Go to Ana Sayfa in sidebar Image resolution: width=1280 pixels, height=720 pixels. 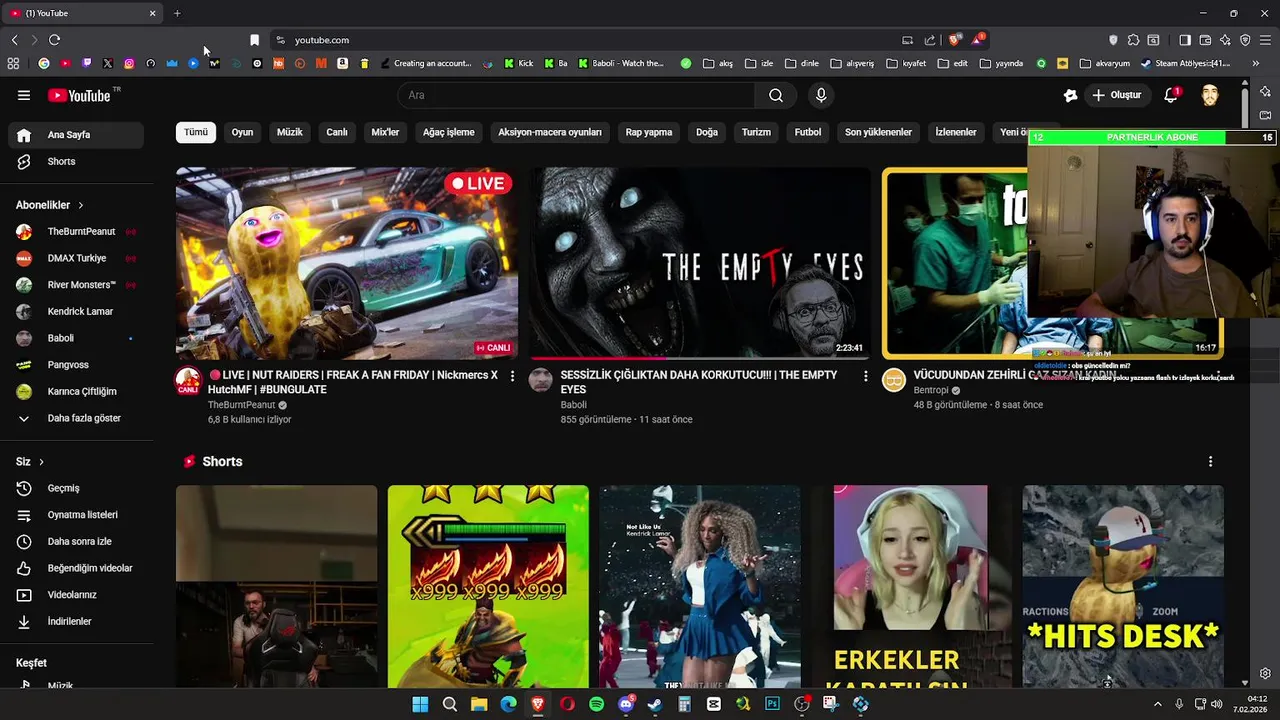click(76, 135)
